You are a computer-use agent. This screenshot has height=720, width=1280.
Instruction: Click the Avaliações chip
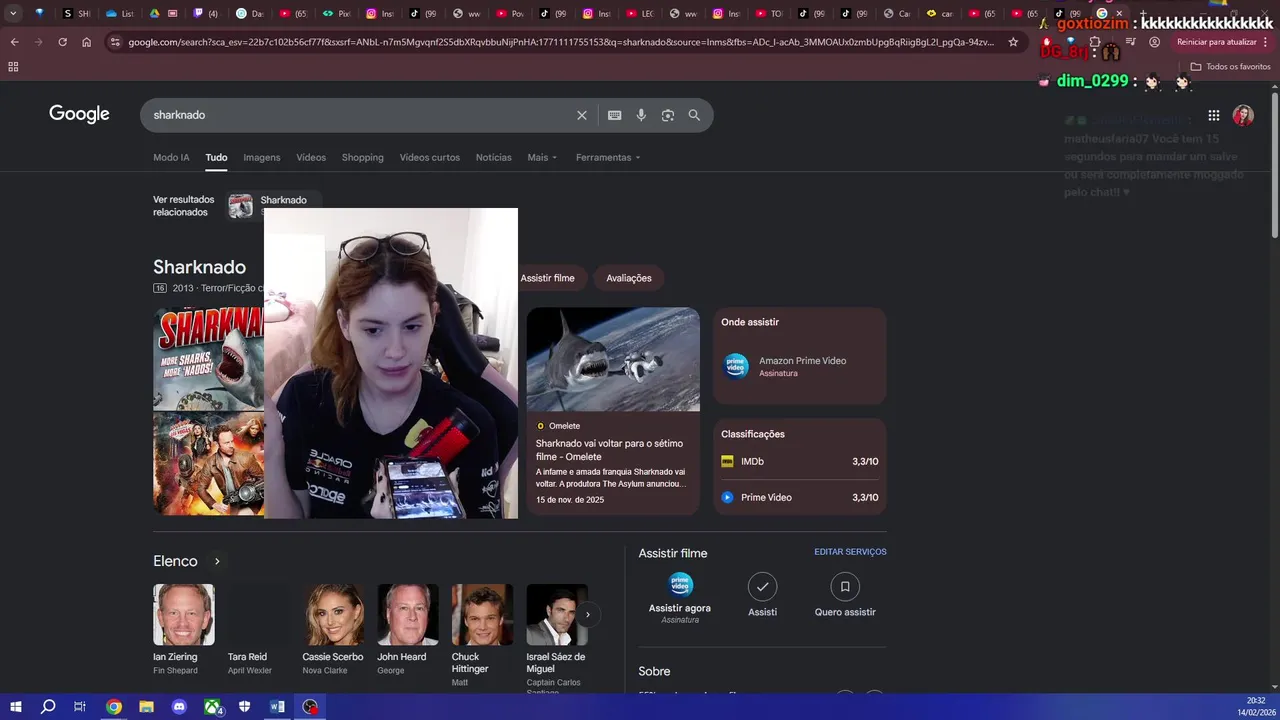point(629,278)
